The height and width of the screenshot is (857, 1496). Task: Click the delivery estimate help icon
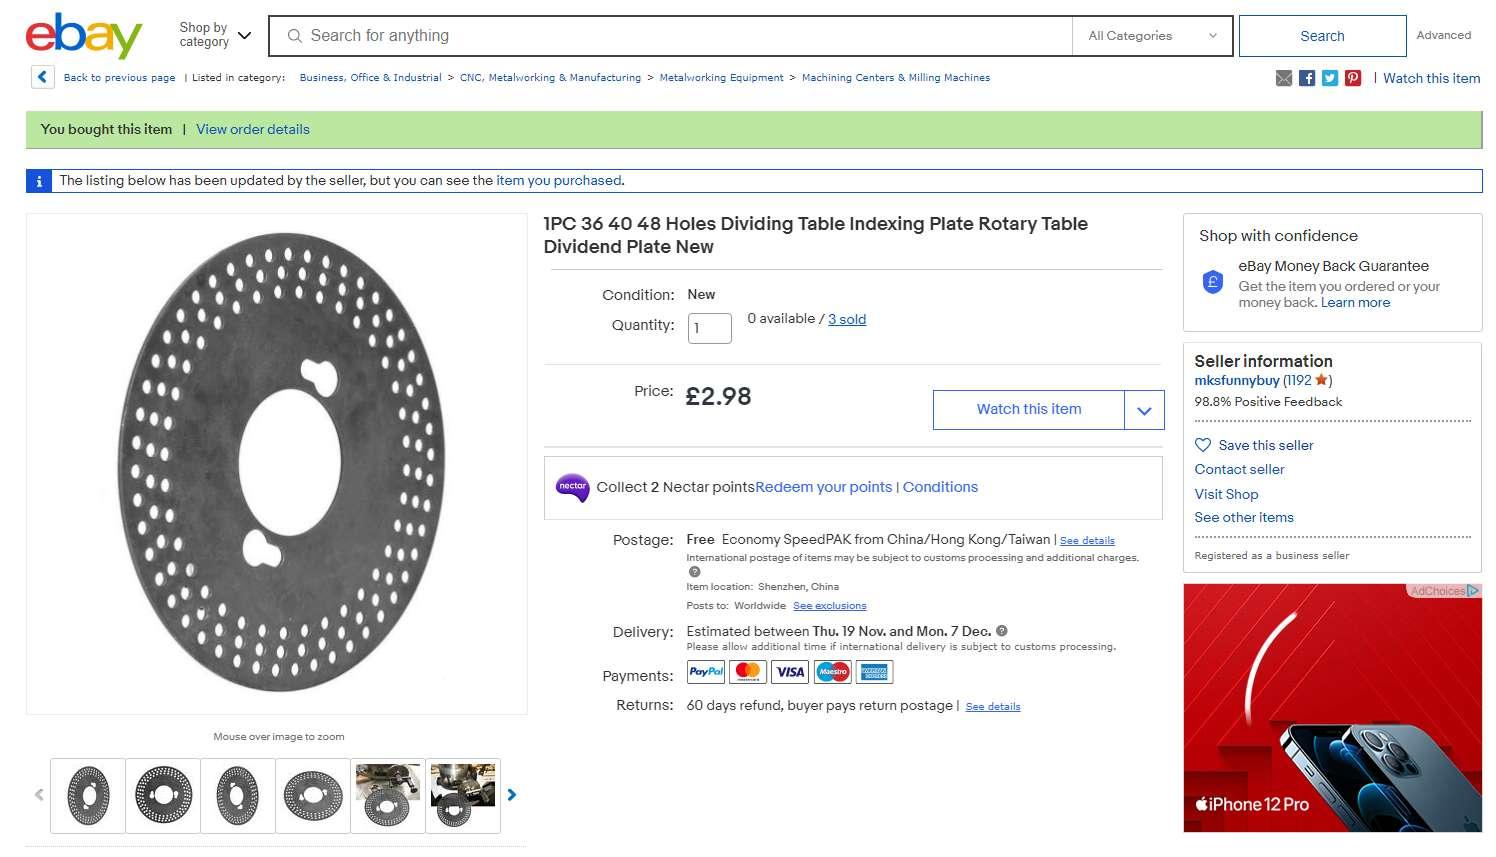click(1002, 631)
